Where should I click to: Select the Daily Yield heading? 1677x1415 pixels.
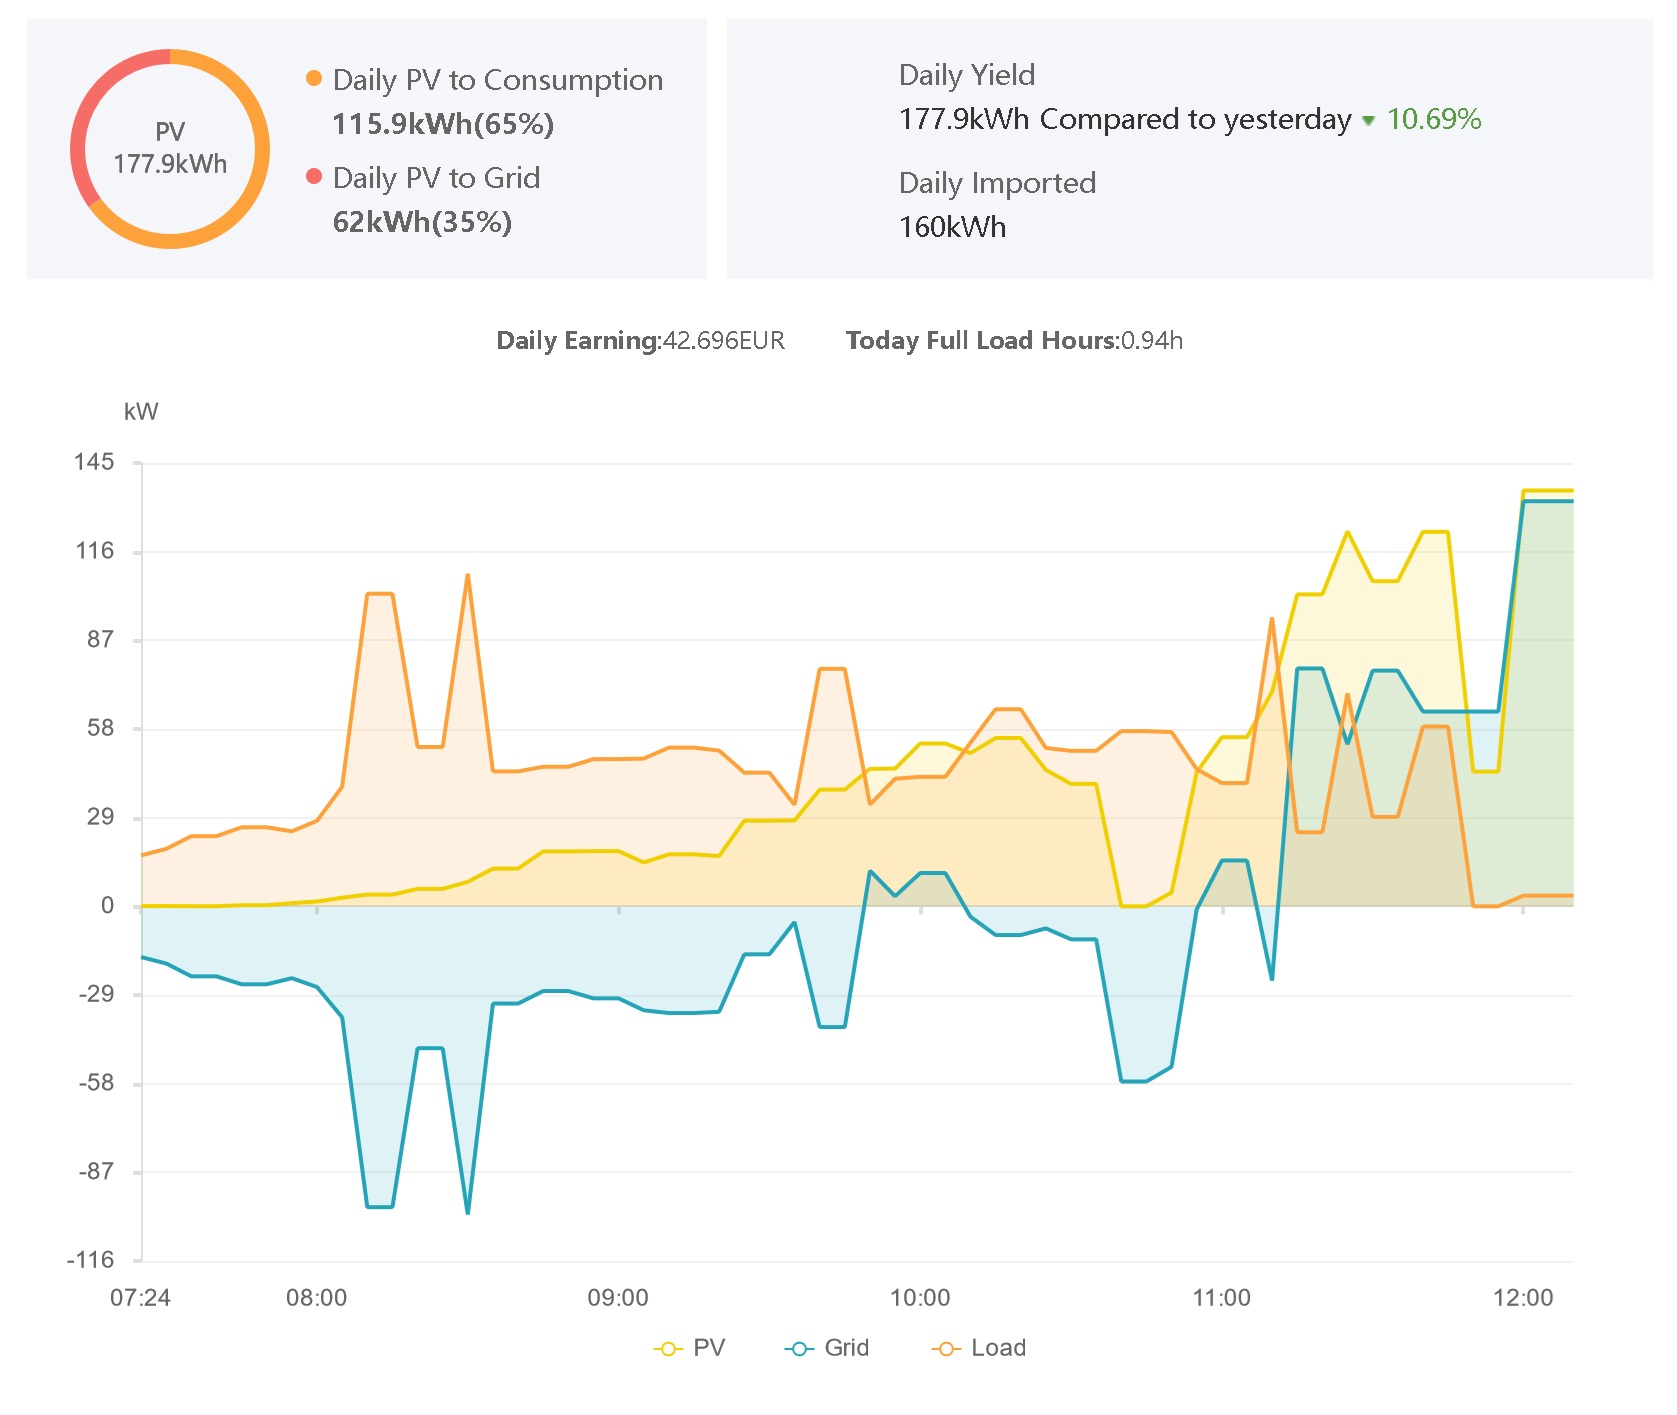966,75
